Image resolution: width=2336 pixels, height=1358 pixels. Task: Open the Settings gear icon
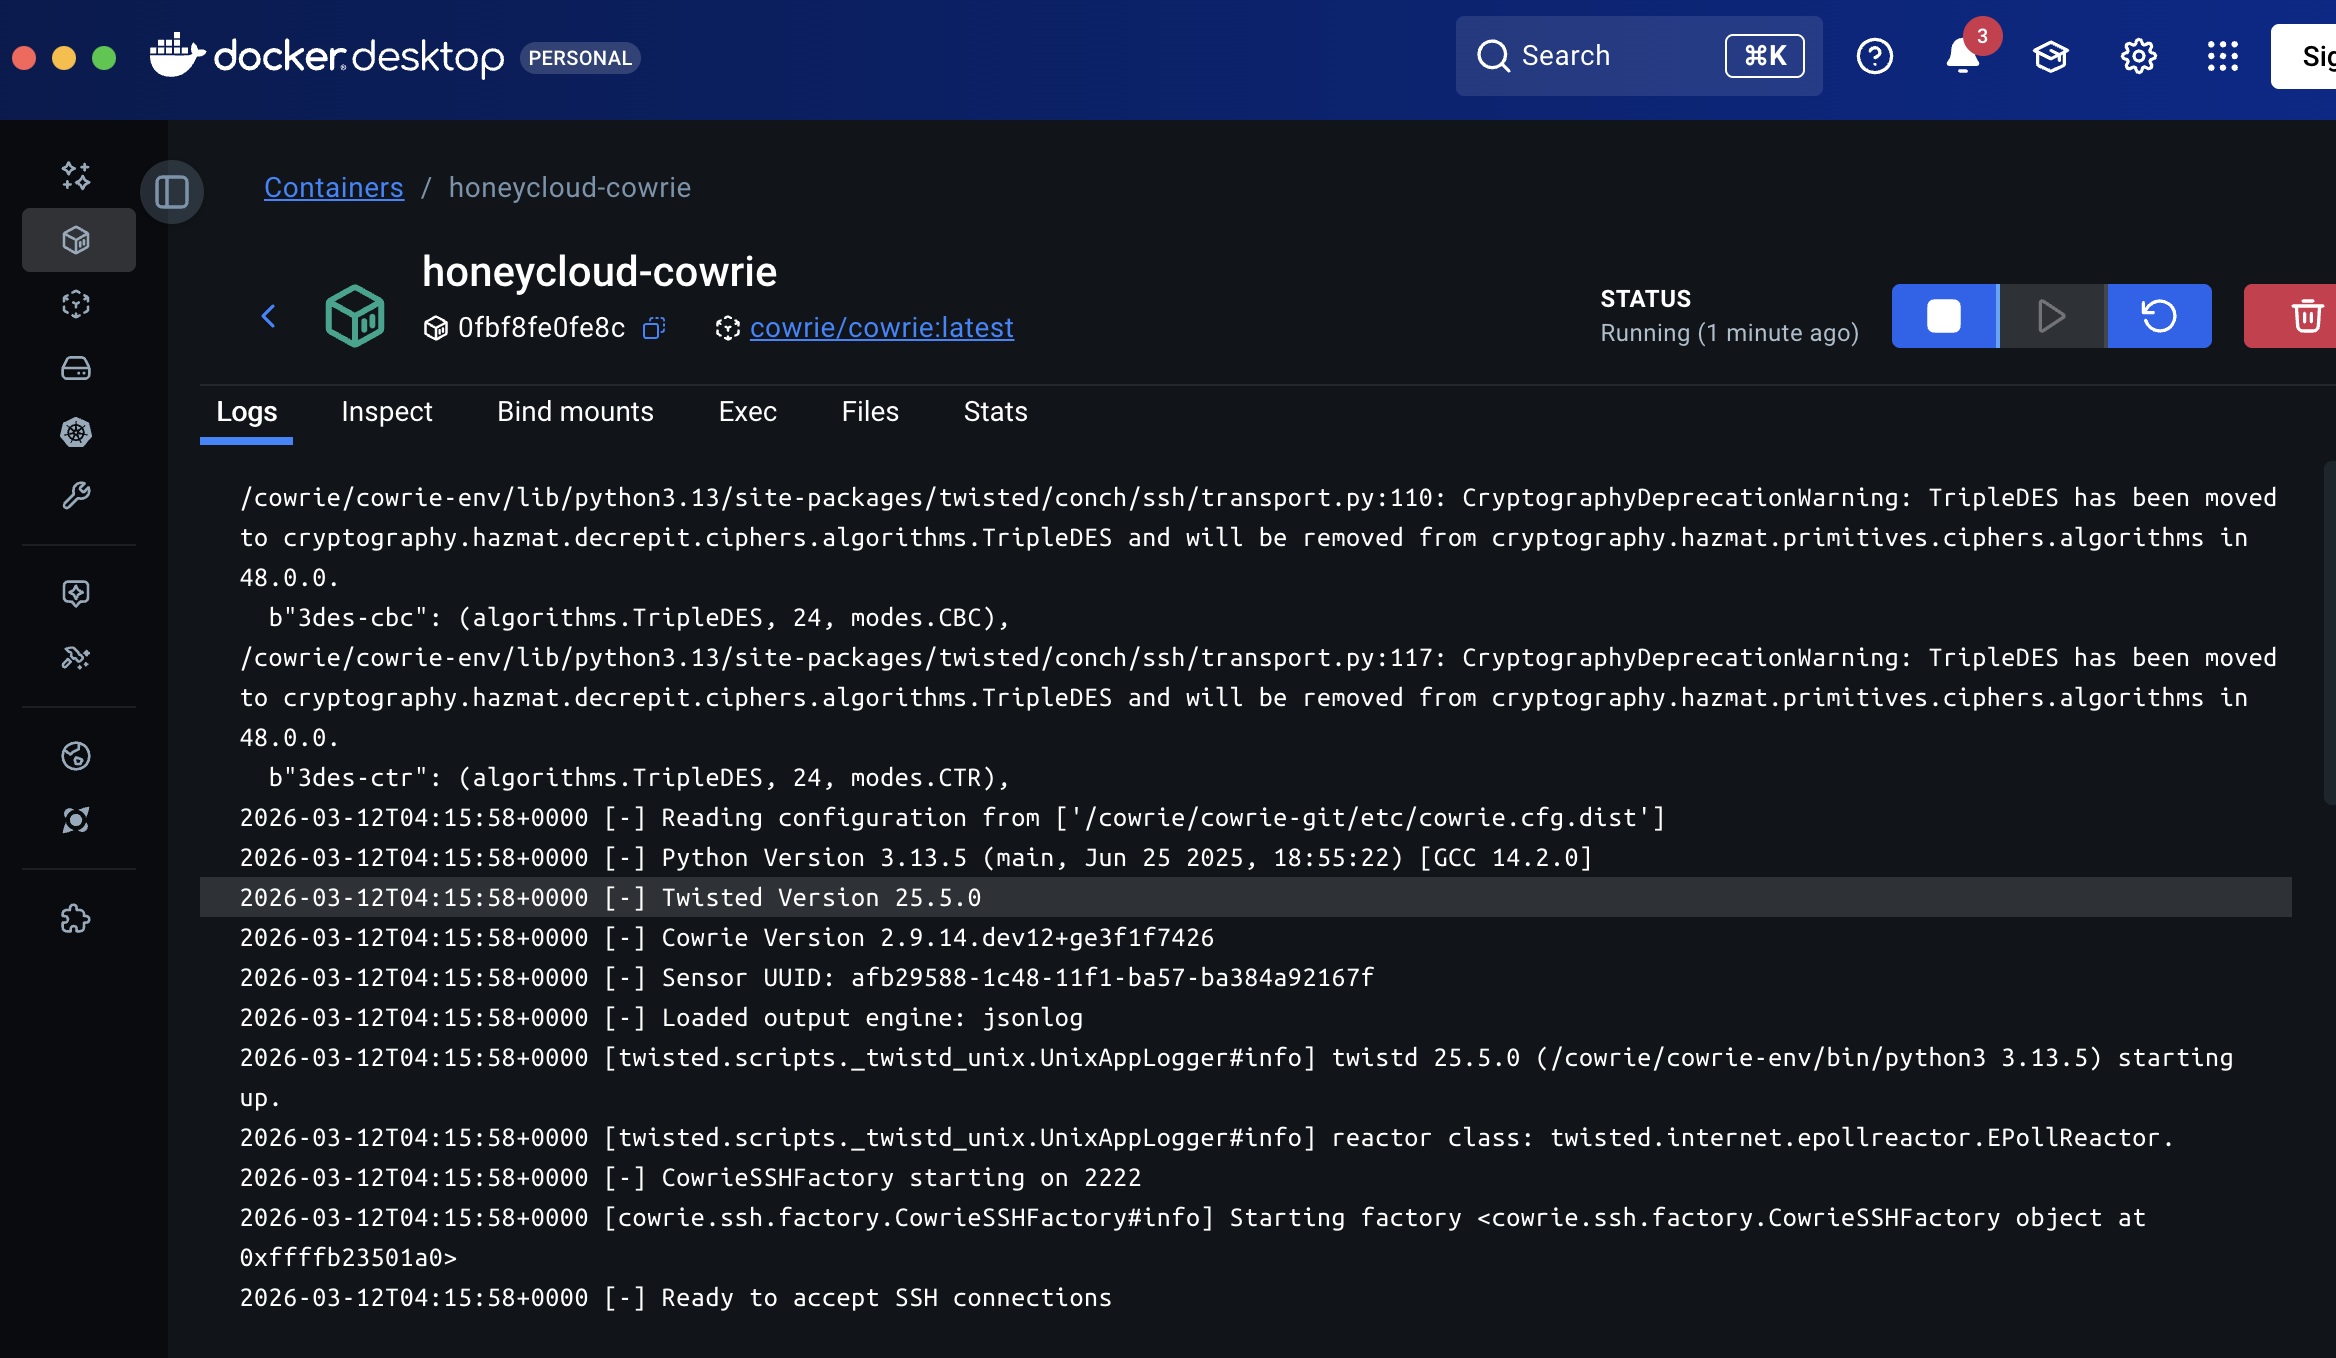point(2139,56)
